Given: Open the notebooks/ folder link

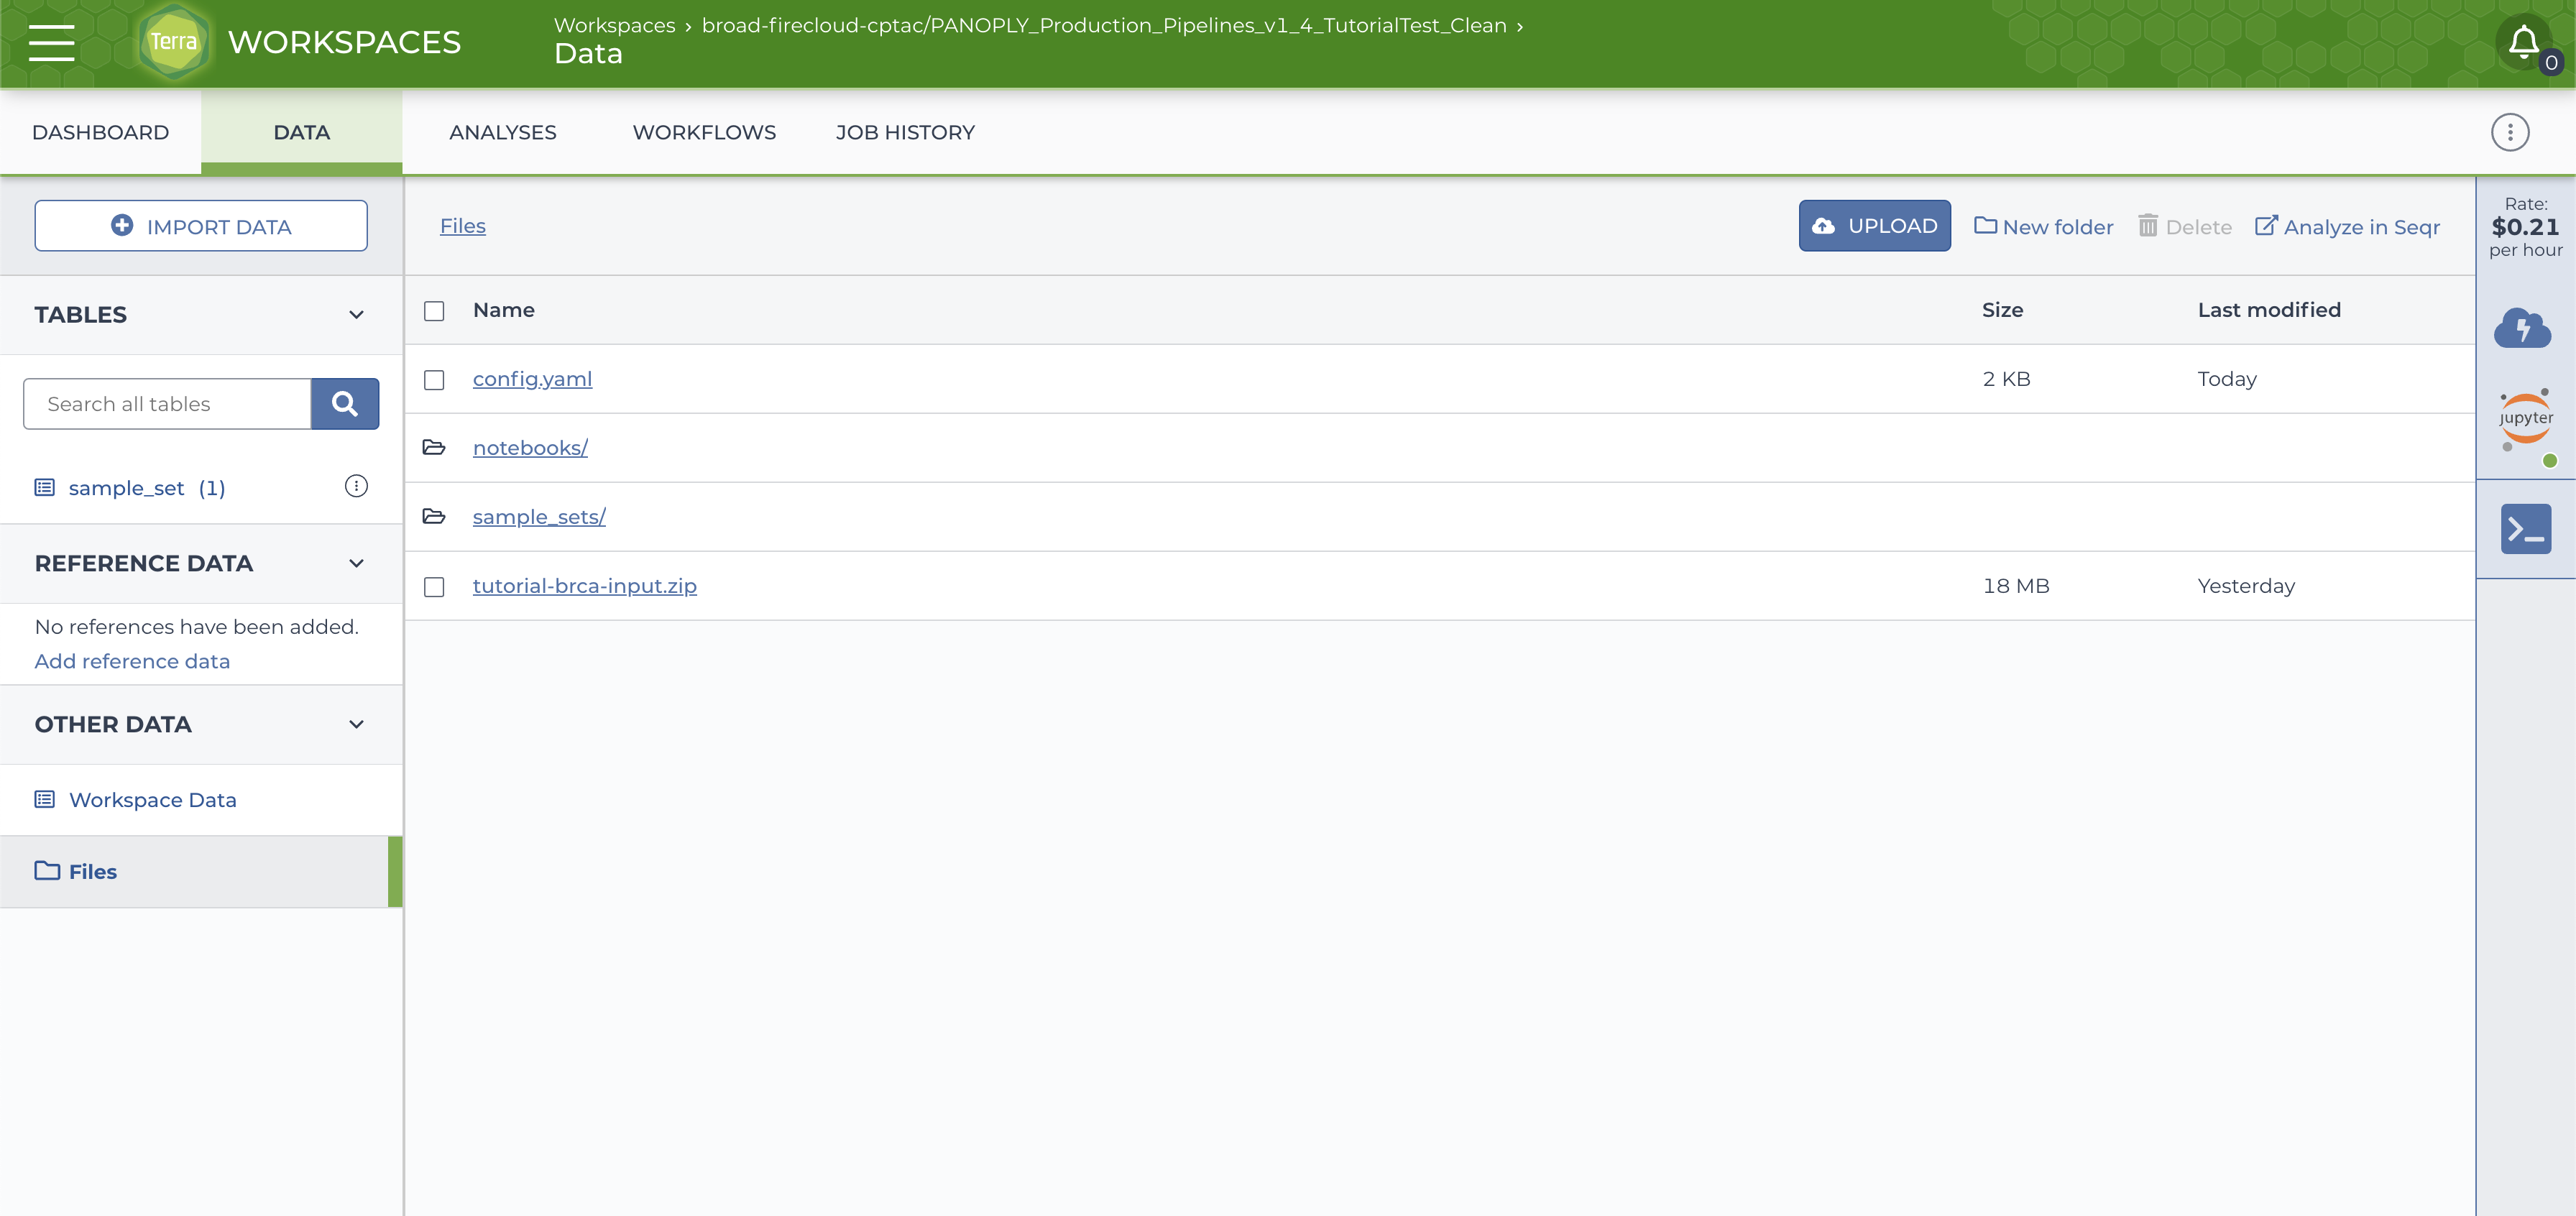Looking at the screenshot, I should (530, 448).
